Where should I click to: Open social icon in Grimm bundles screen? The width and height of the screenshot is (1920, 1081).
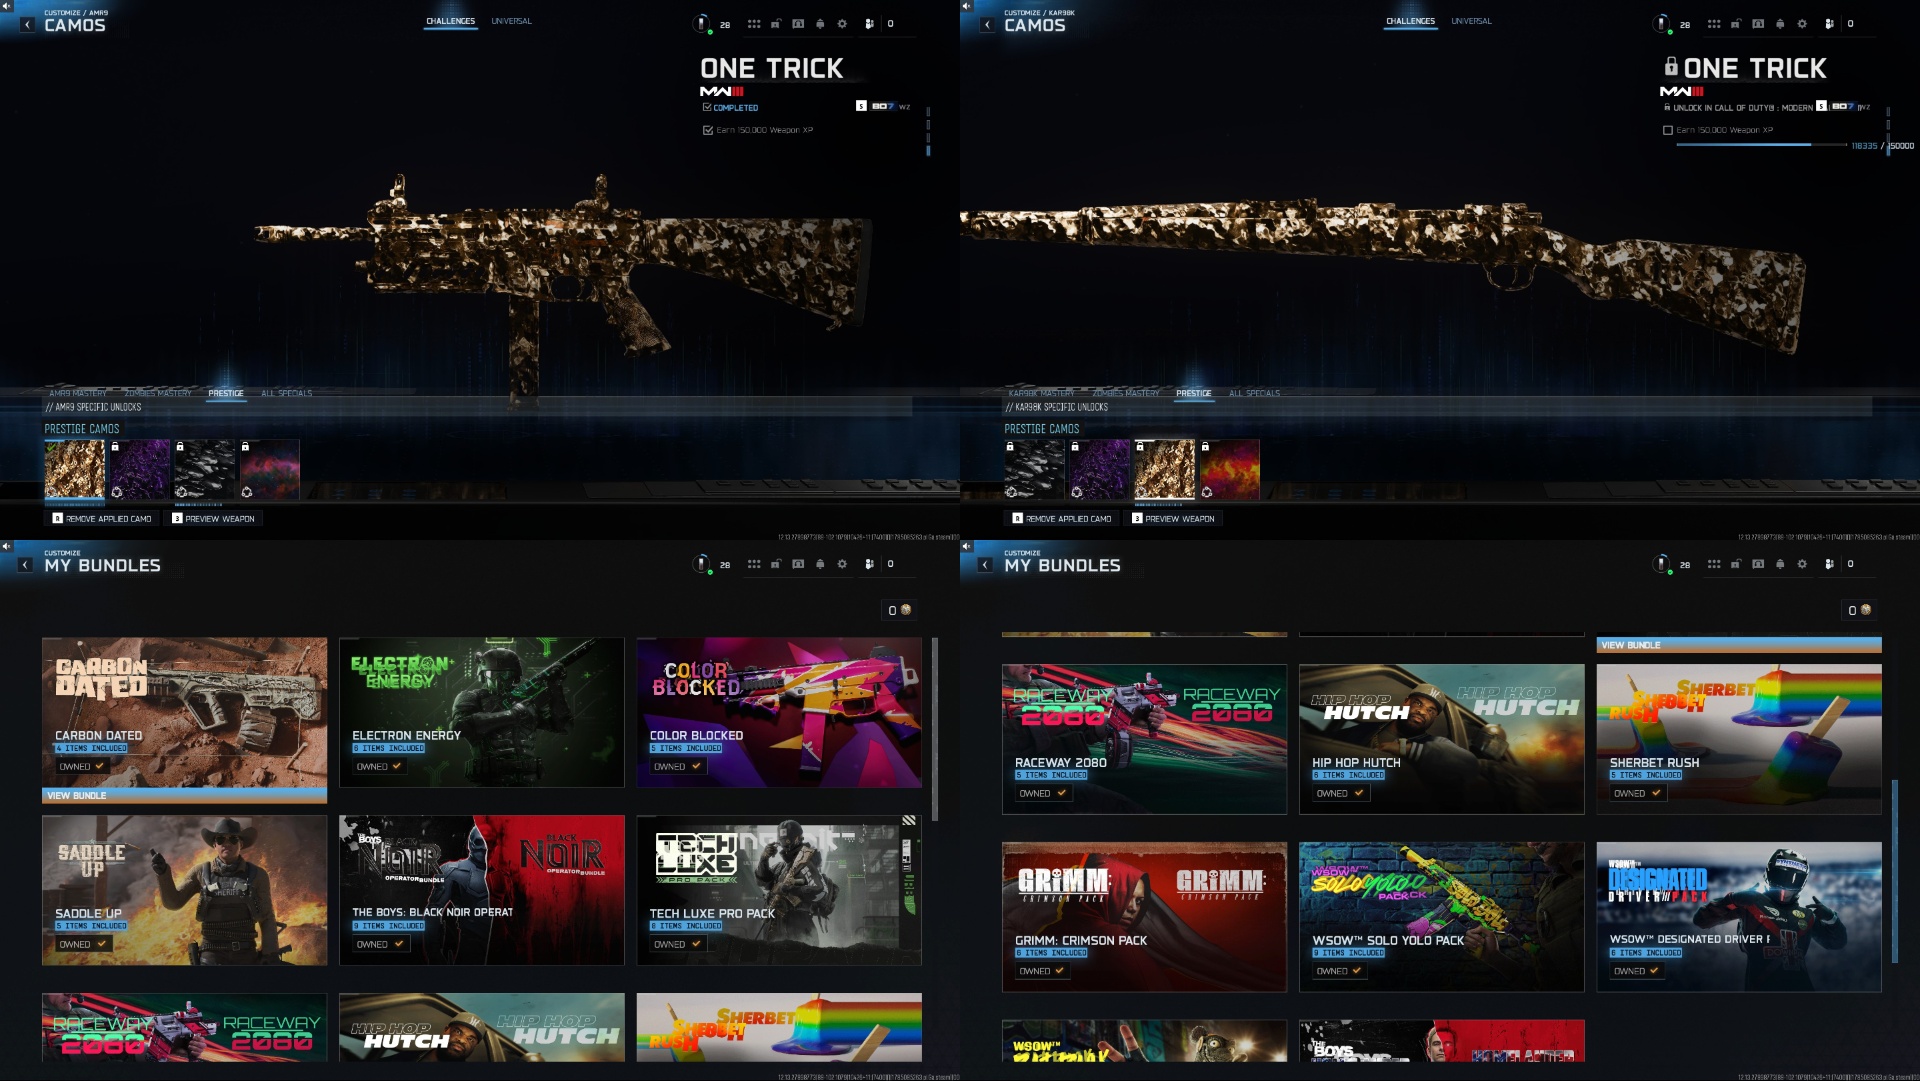pos(1830,564)
